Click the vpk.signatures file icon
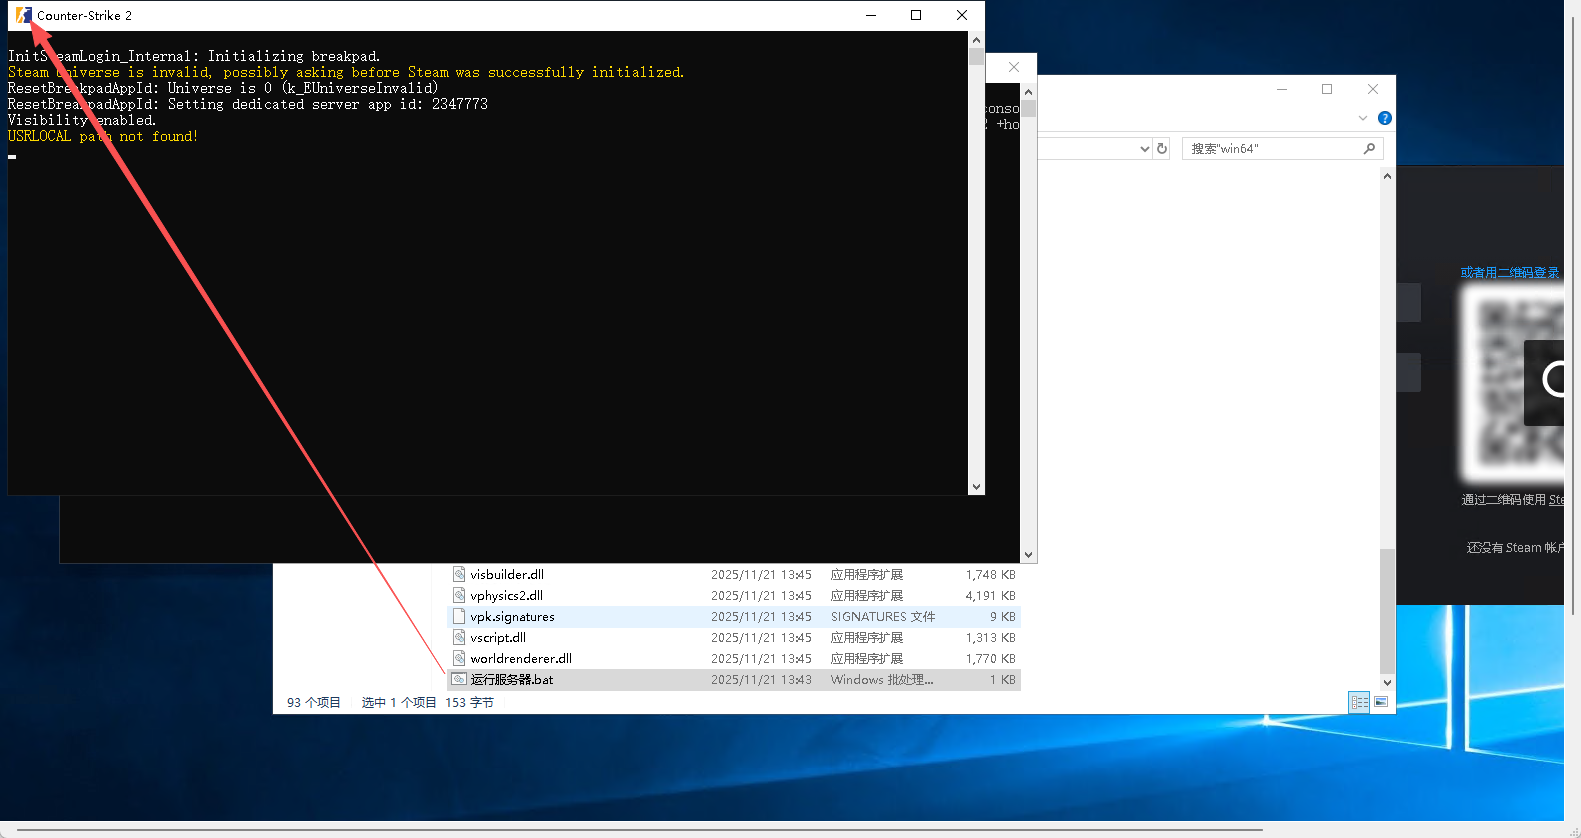 459,617
